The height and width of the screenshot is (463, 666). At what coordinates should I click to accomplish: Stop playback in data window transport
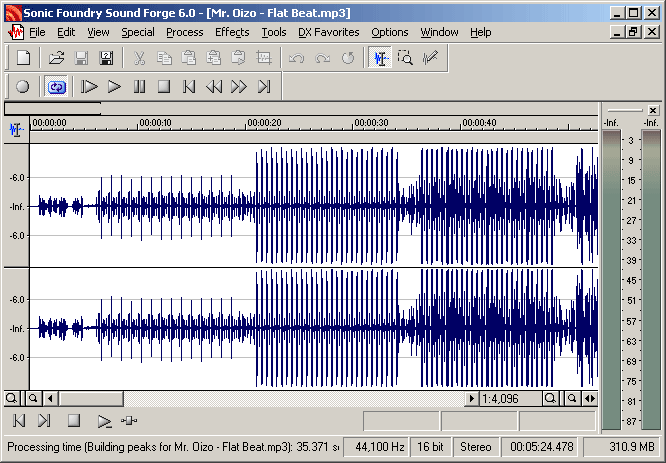[x=74, y=421]
